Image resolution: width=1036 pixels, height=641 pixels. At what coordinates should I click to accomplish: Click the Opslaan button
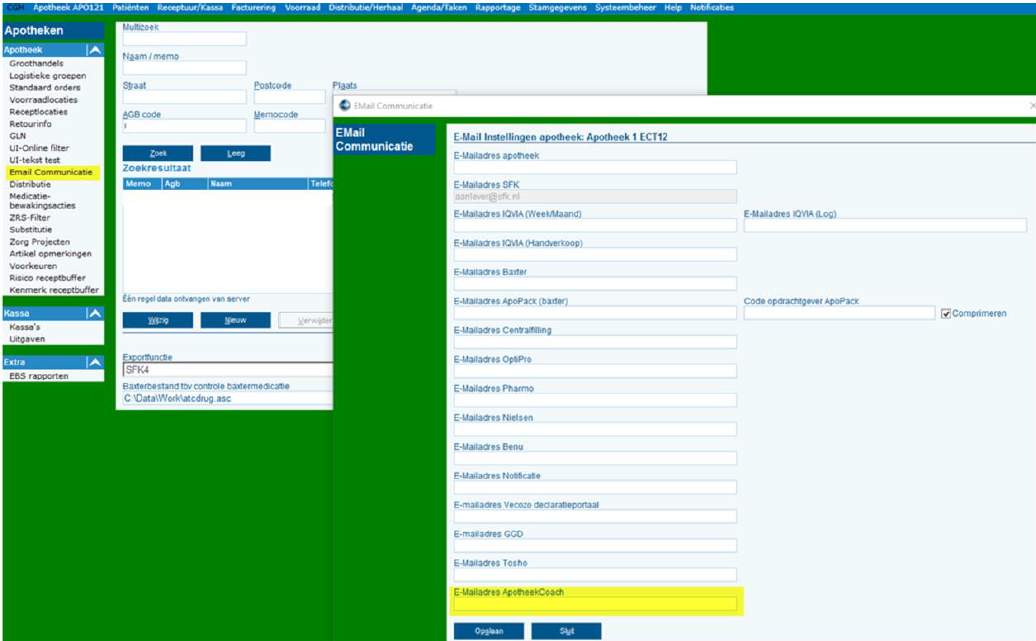[489, 631]
